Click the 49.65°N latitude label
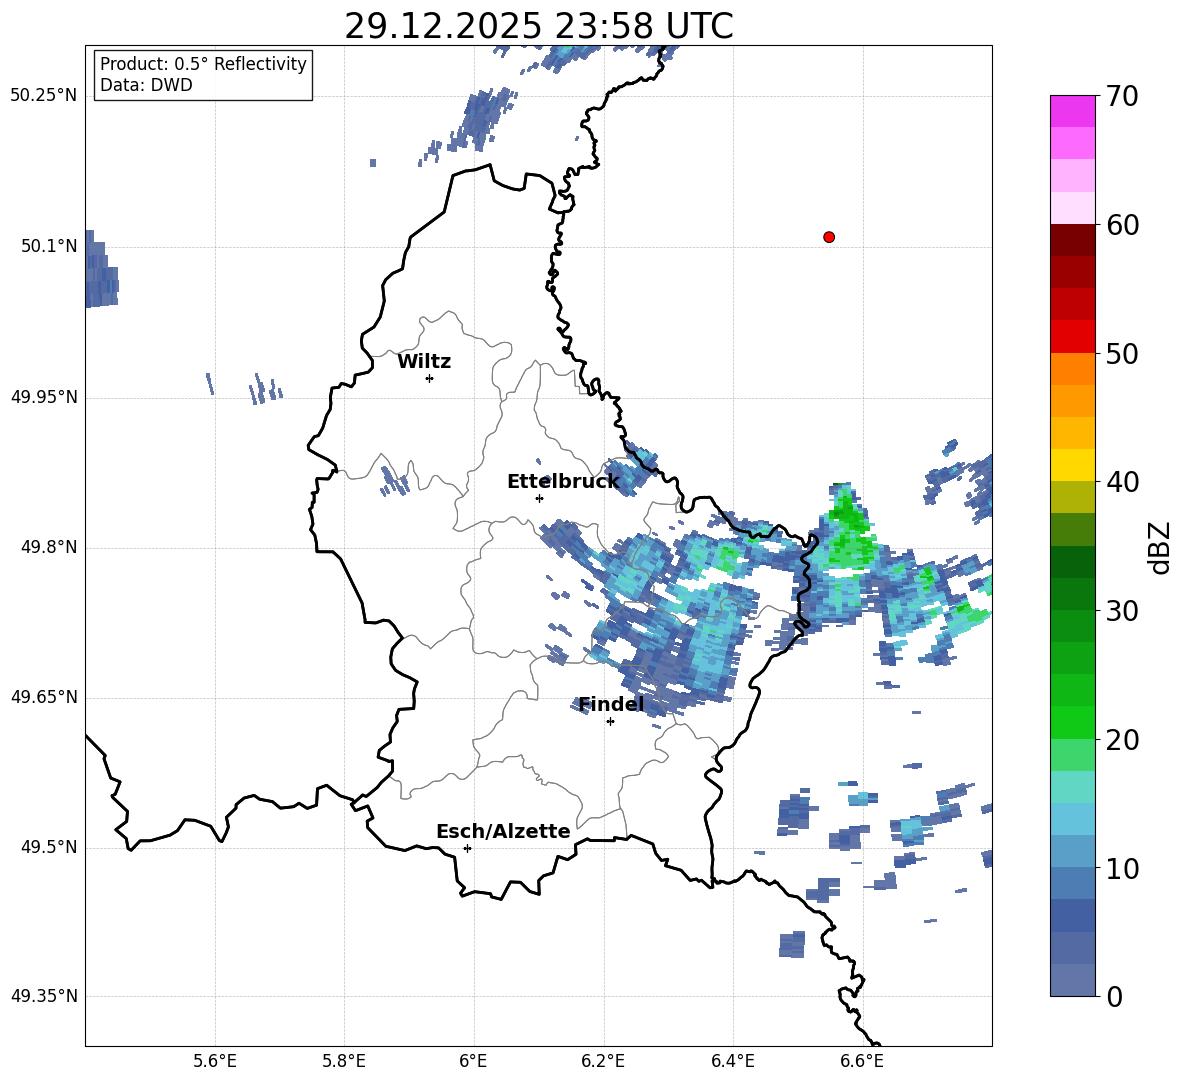1184x1081 pixels. [44, 697]
